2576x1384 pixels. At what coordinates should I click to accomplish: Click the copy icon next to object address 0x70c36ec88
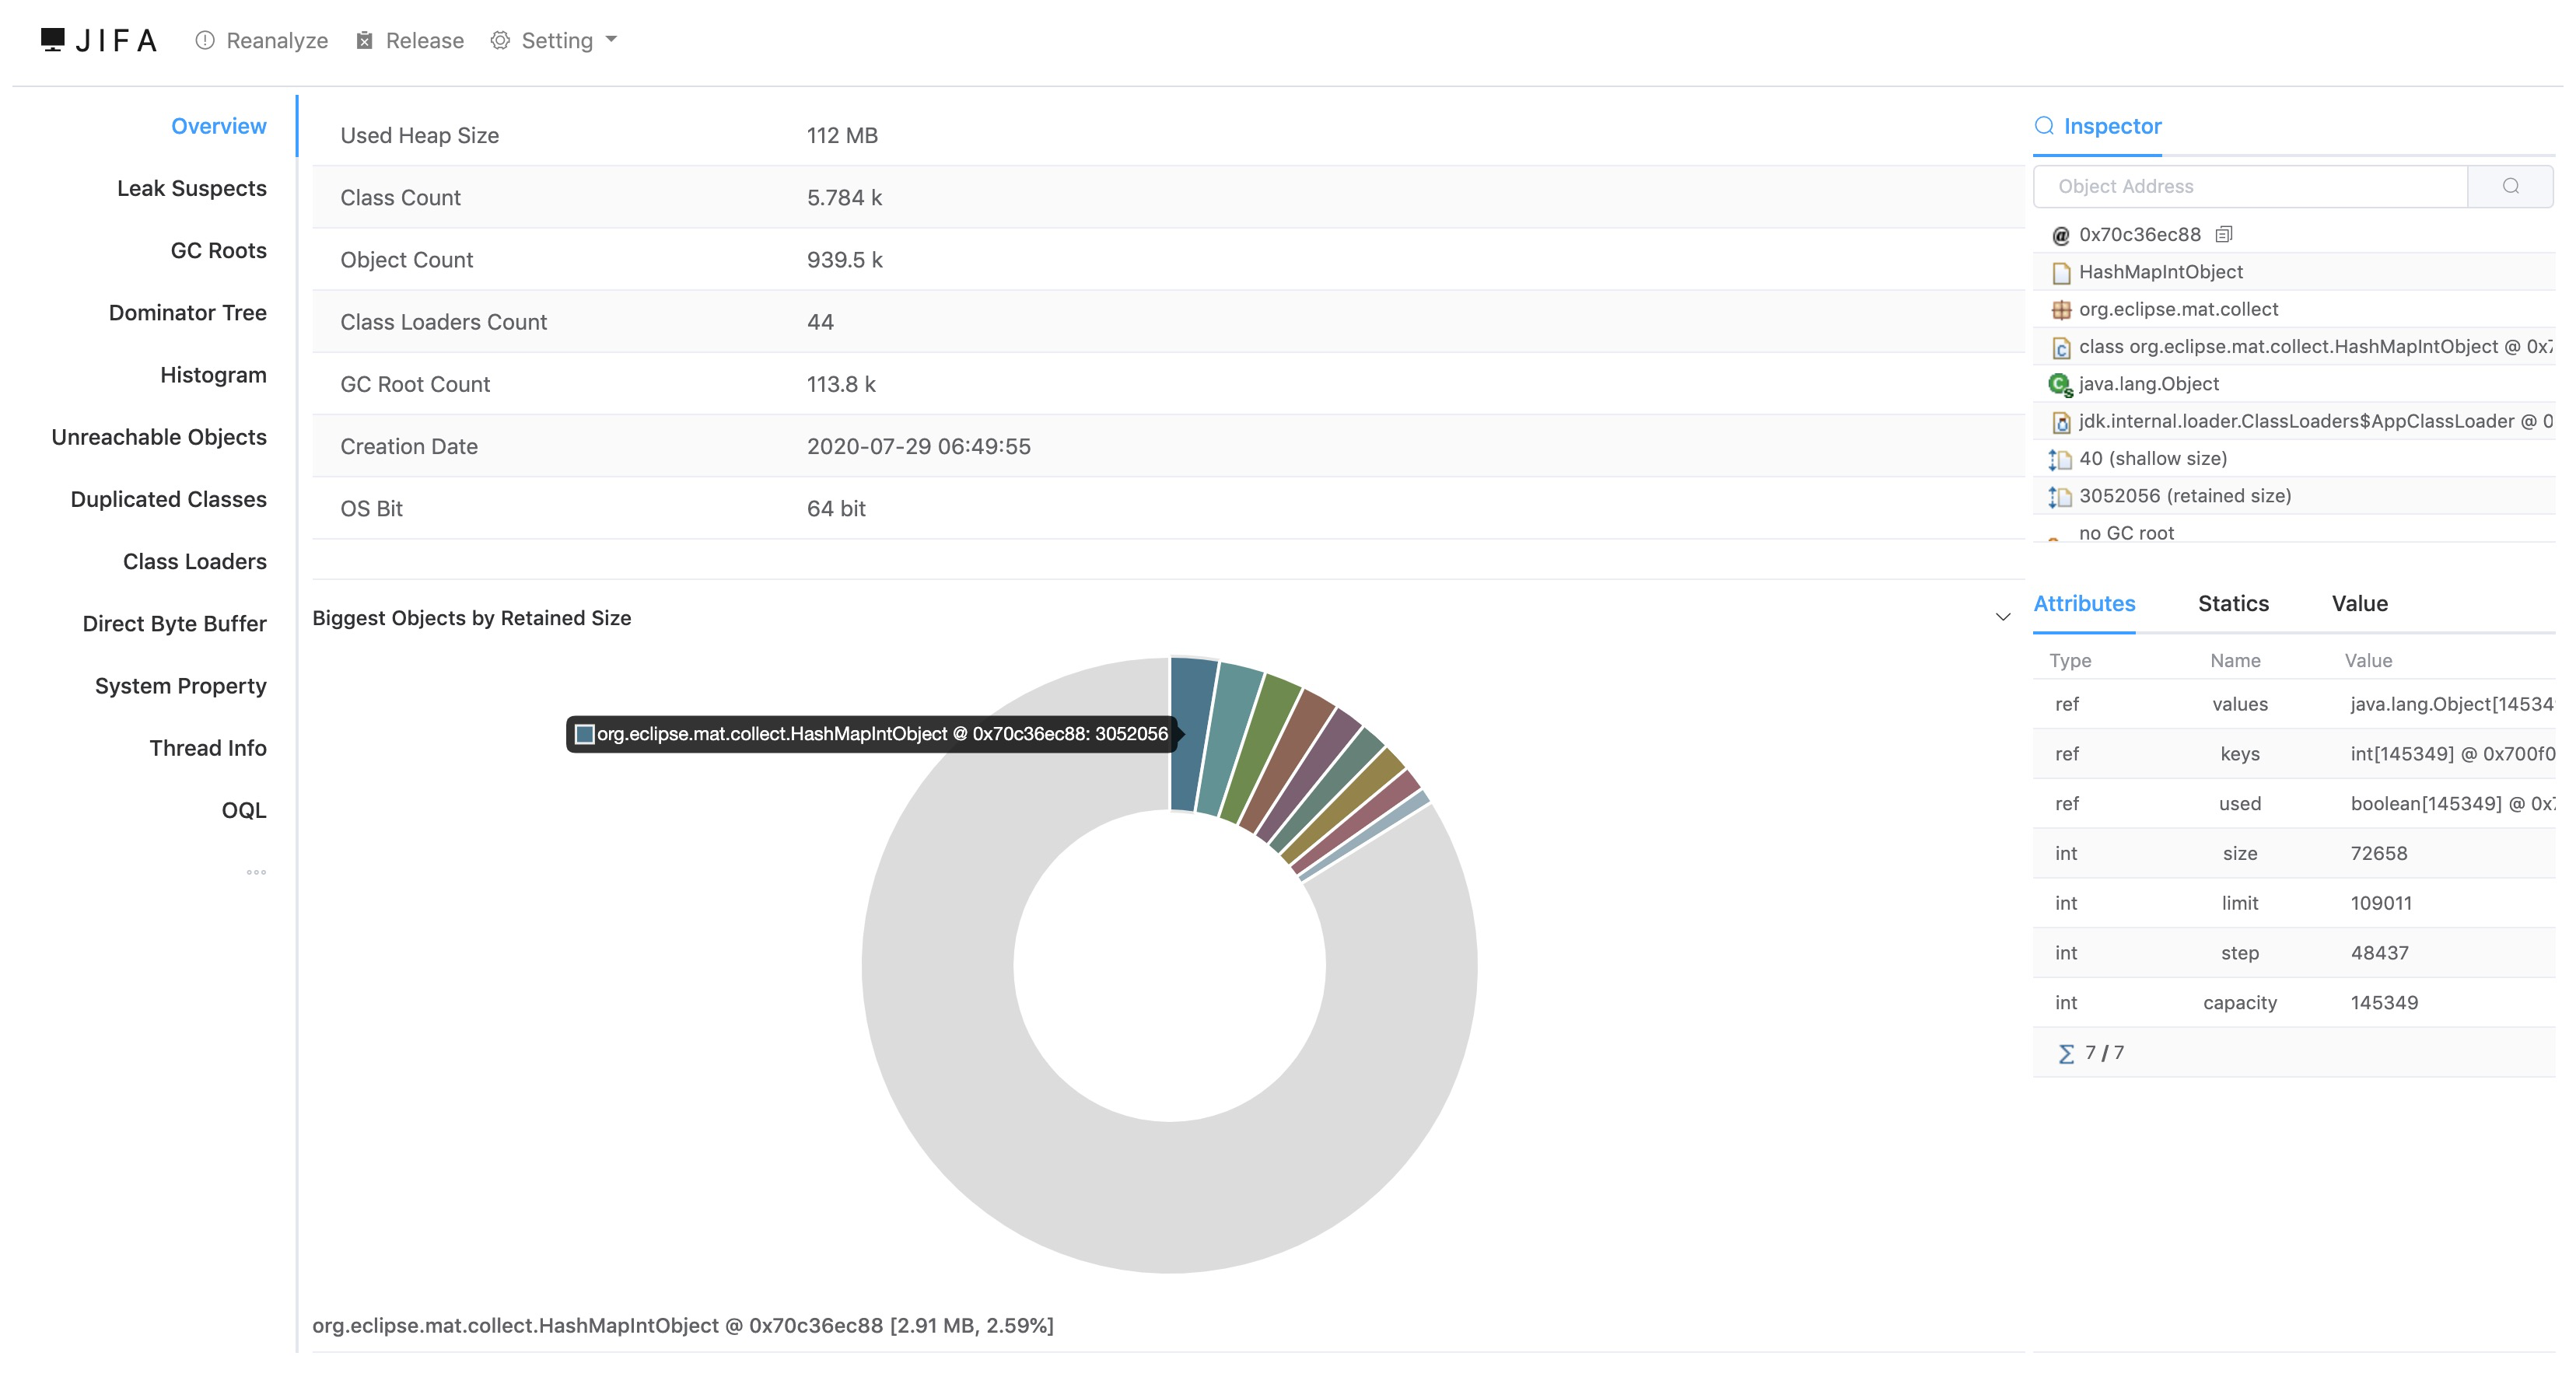tap(2225, 234)
